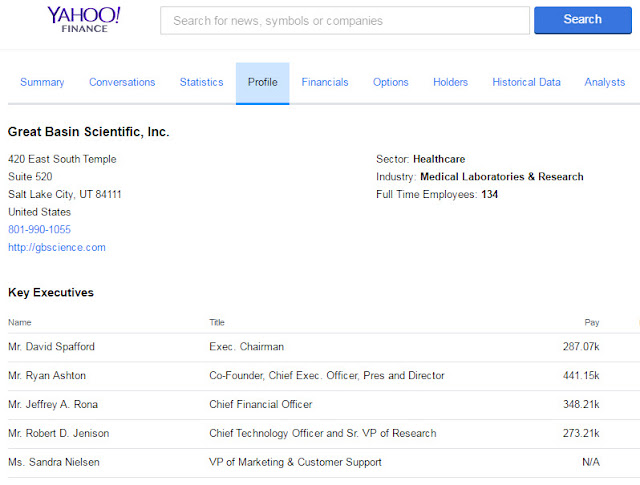Open the Summary tab
The image size is (640, 485).
[x=42, y=82]
